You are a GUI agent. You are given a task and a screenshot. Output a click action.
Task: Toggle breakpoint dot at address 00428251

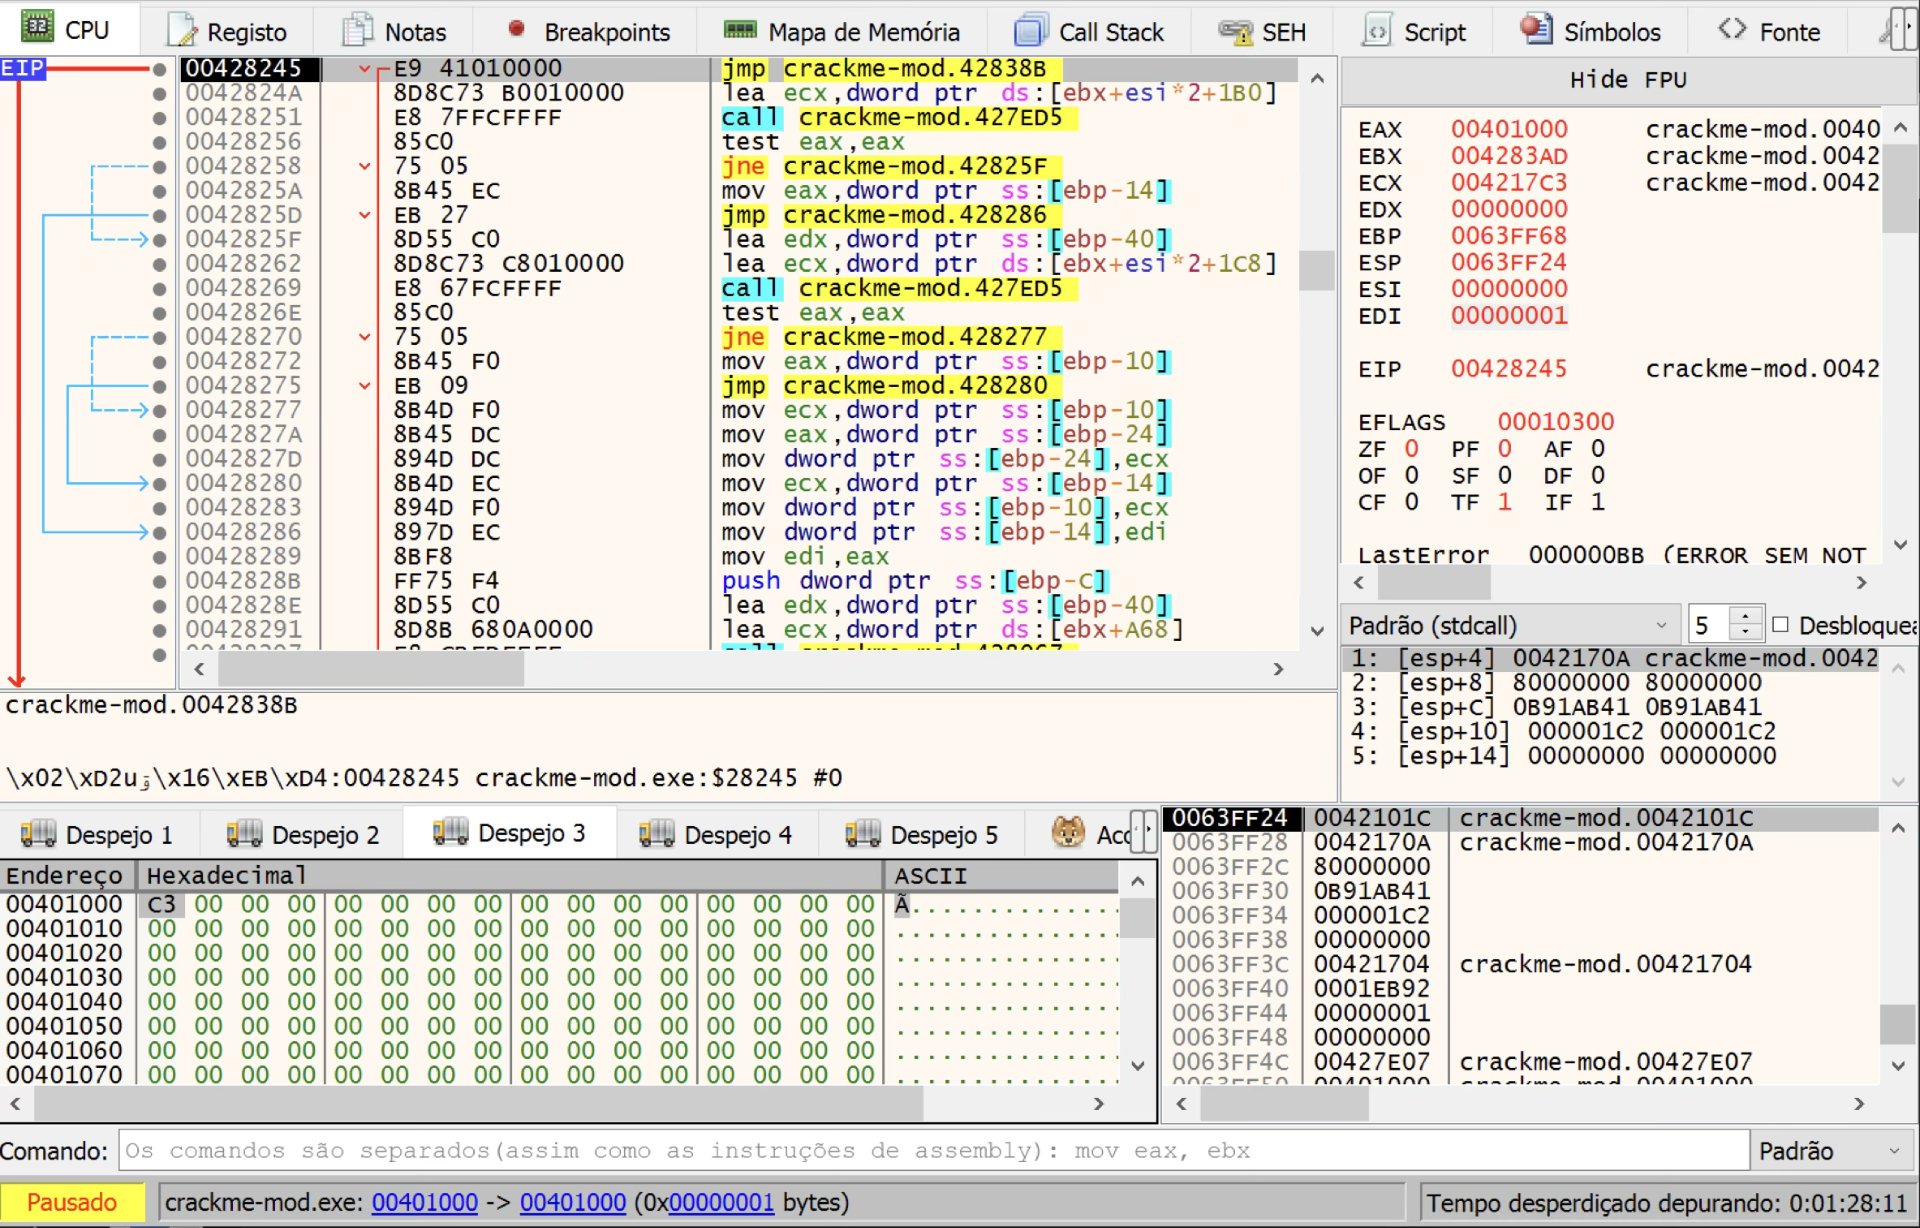tap(159, 117)
